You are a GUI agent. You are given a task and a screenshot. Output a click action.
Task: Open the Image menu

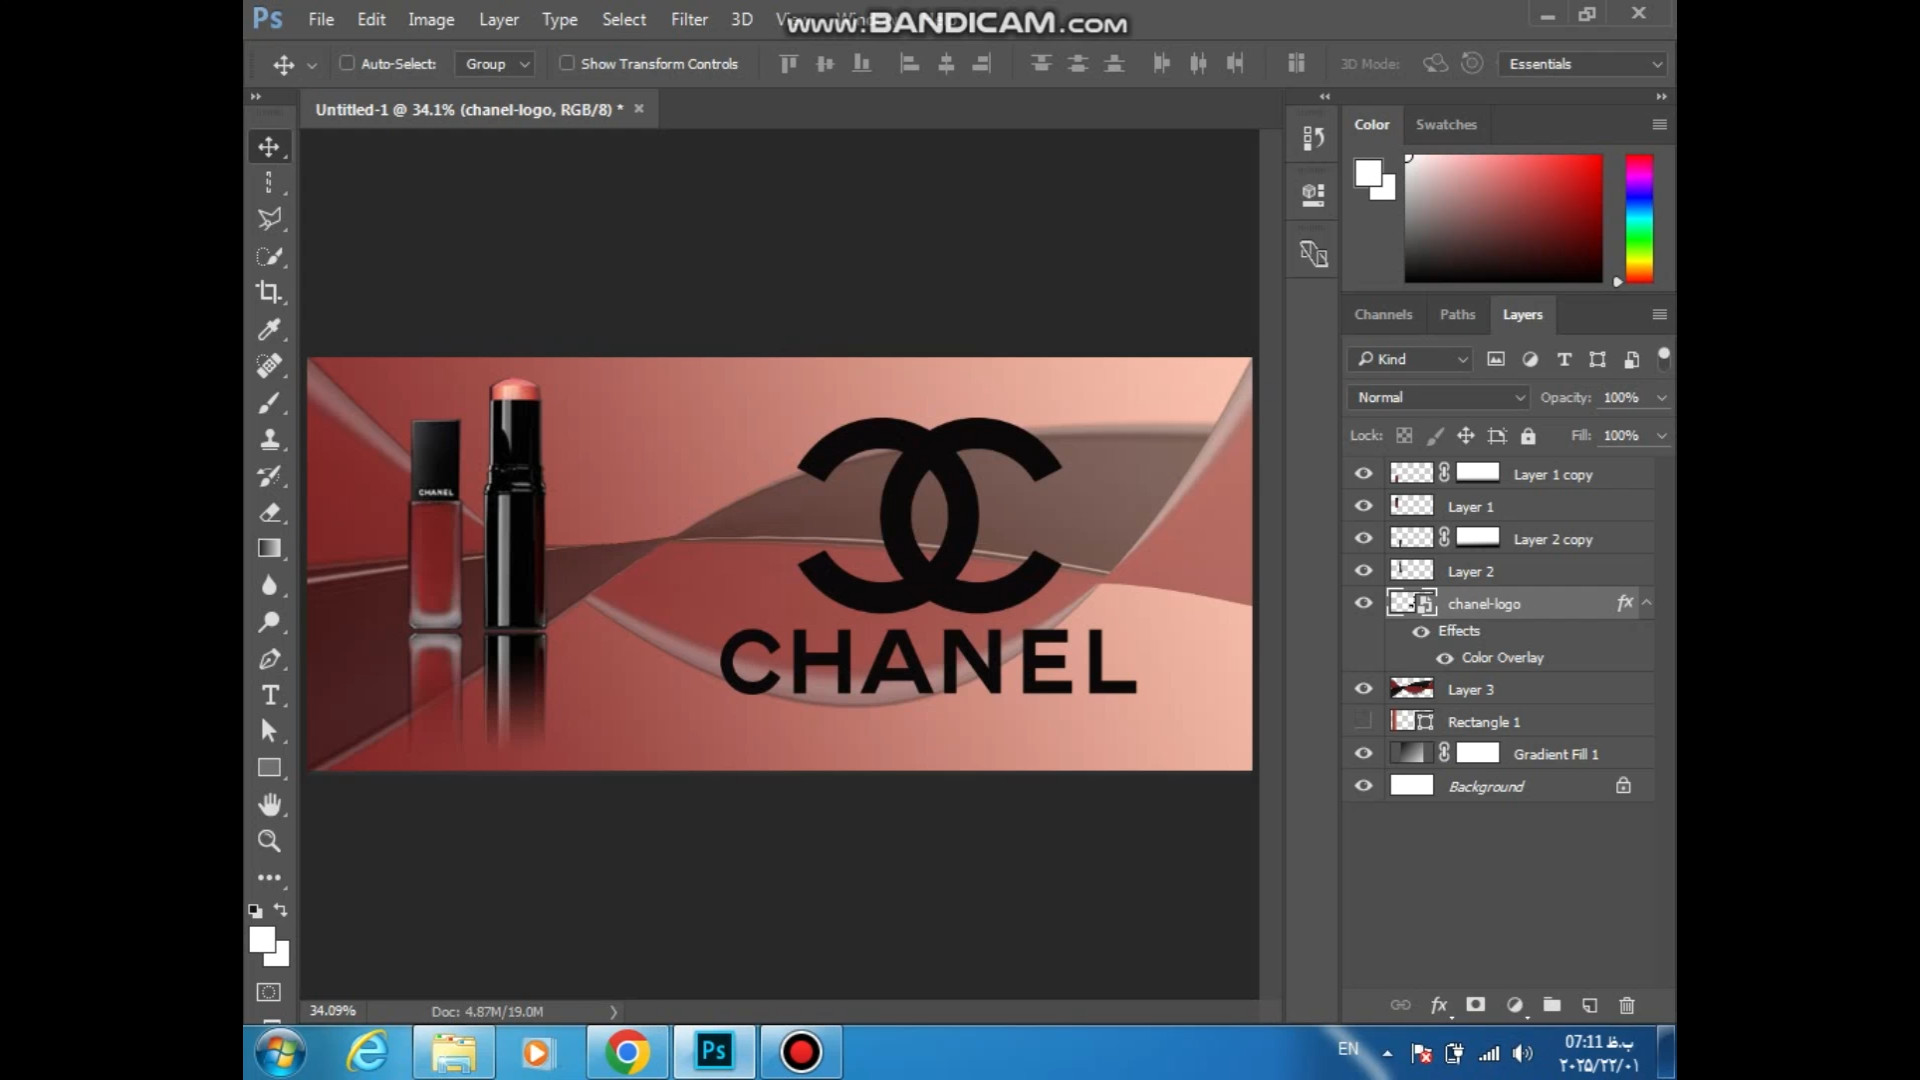[x=431, y=19]
